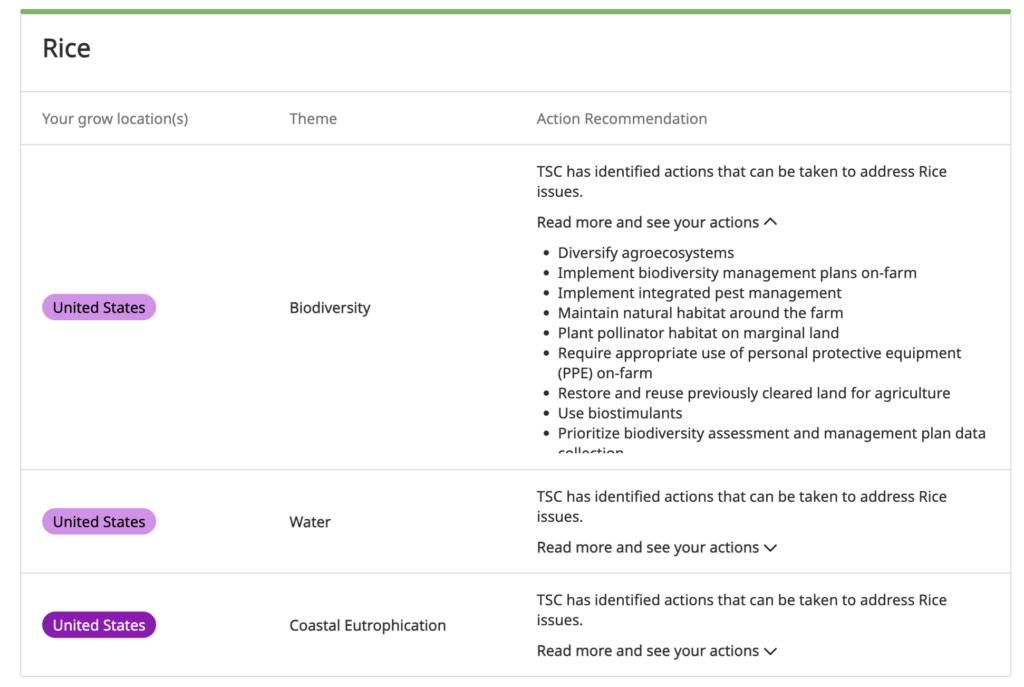Click the dark United States badge for Coastal Eutrophication
This screenshot has width=1024, height=687.
click(x=98, y=624)
